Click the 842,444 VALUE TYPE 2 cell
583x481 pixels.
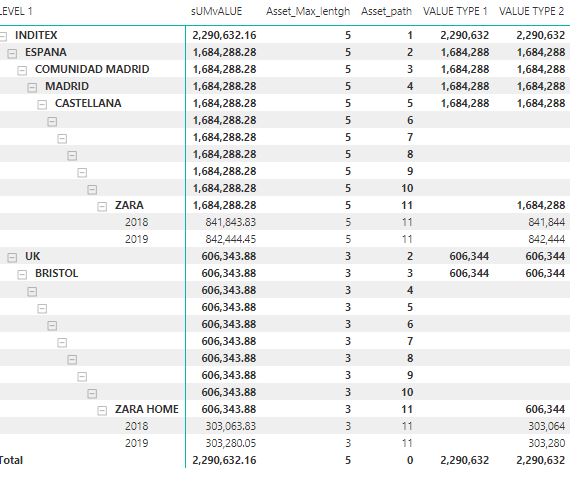(547, 239)
